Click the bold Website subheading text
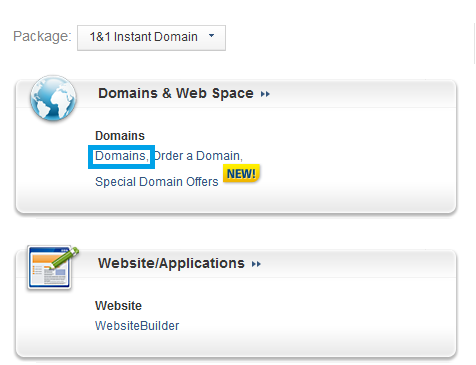 click(118, 306)
